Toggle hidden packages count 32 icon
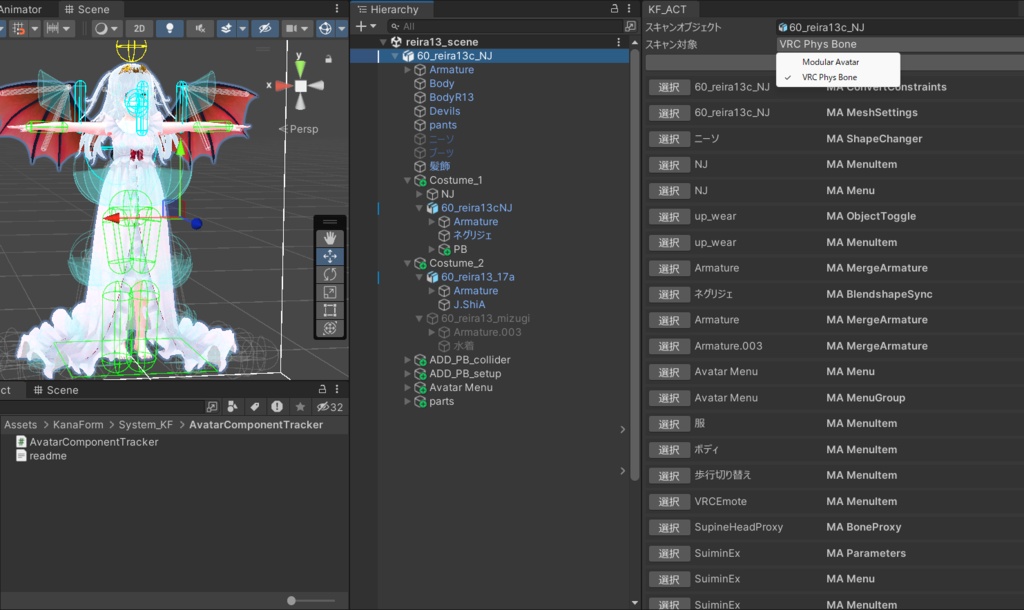This screenshot has width=1024, height=610. coord(330,407)
